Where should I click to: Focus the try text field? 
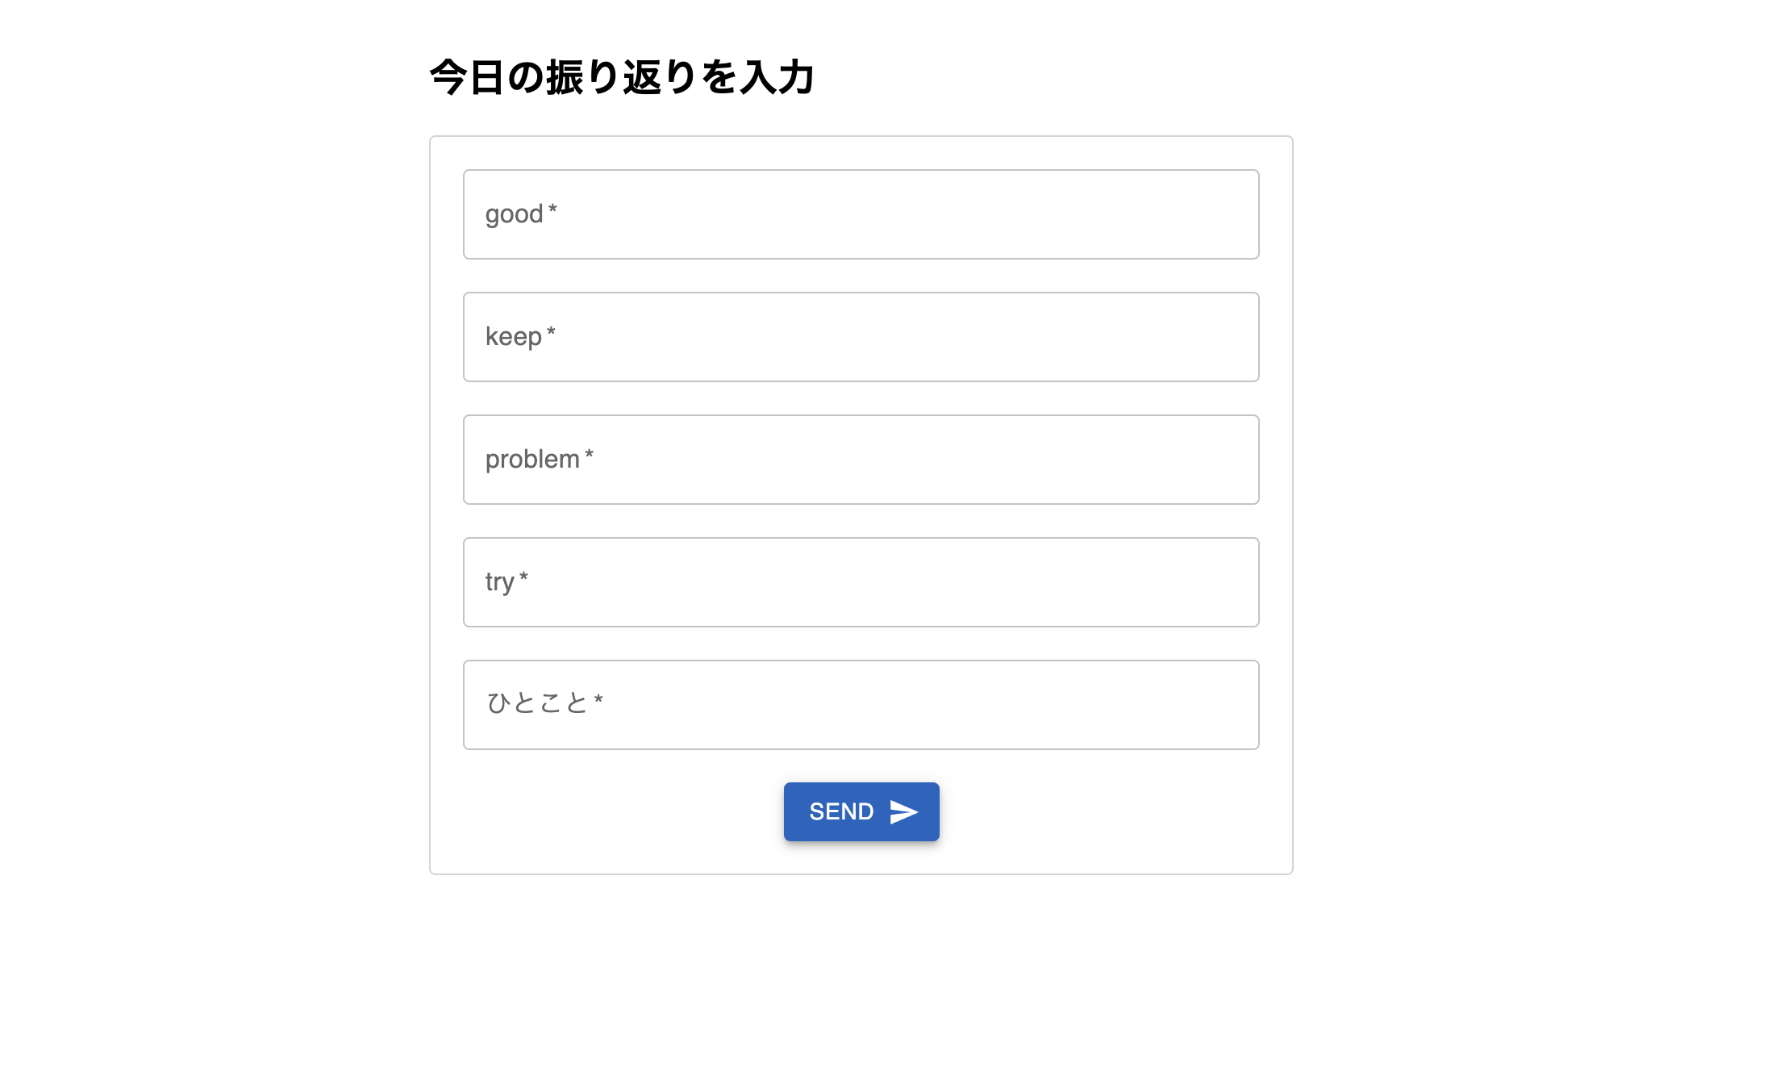(x=861, y=582)
